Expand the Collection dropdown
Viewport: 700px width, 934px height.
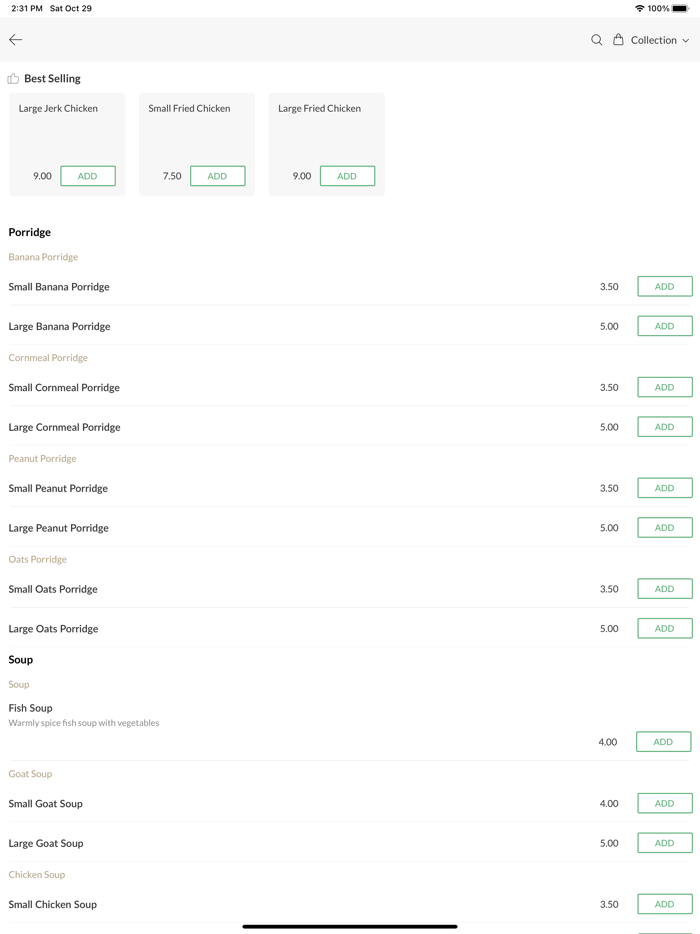click(660, 40)
